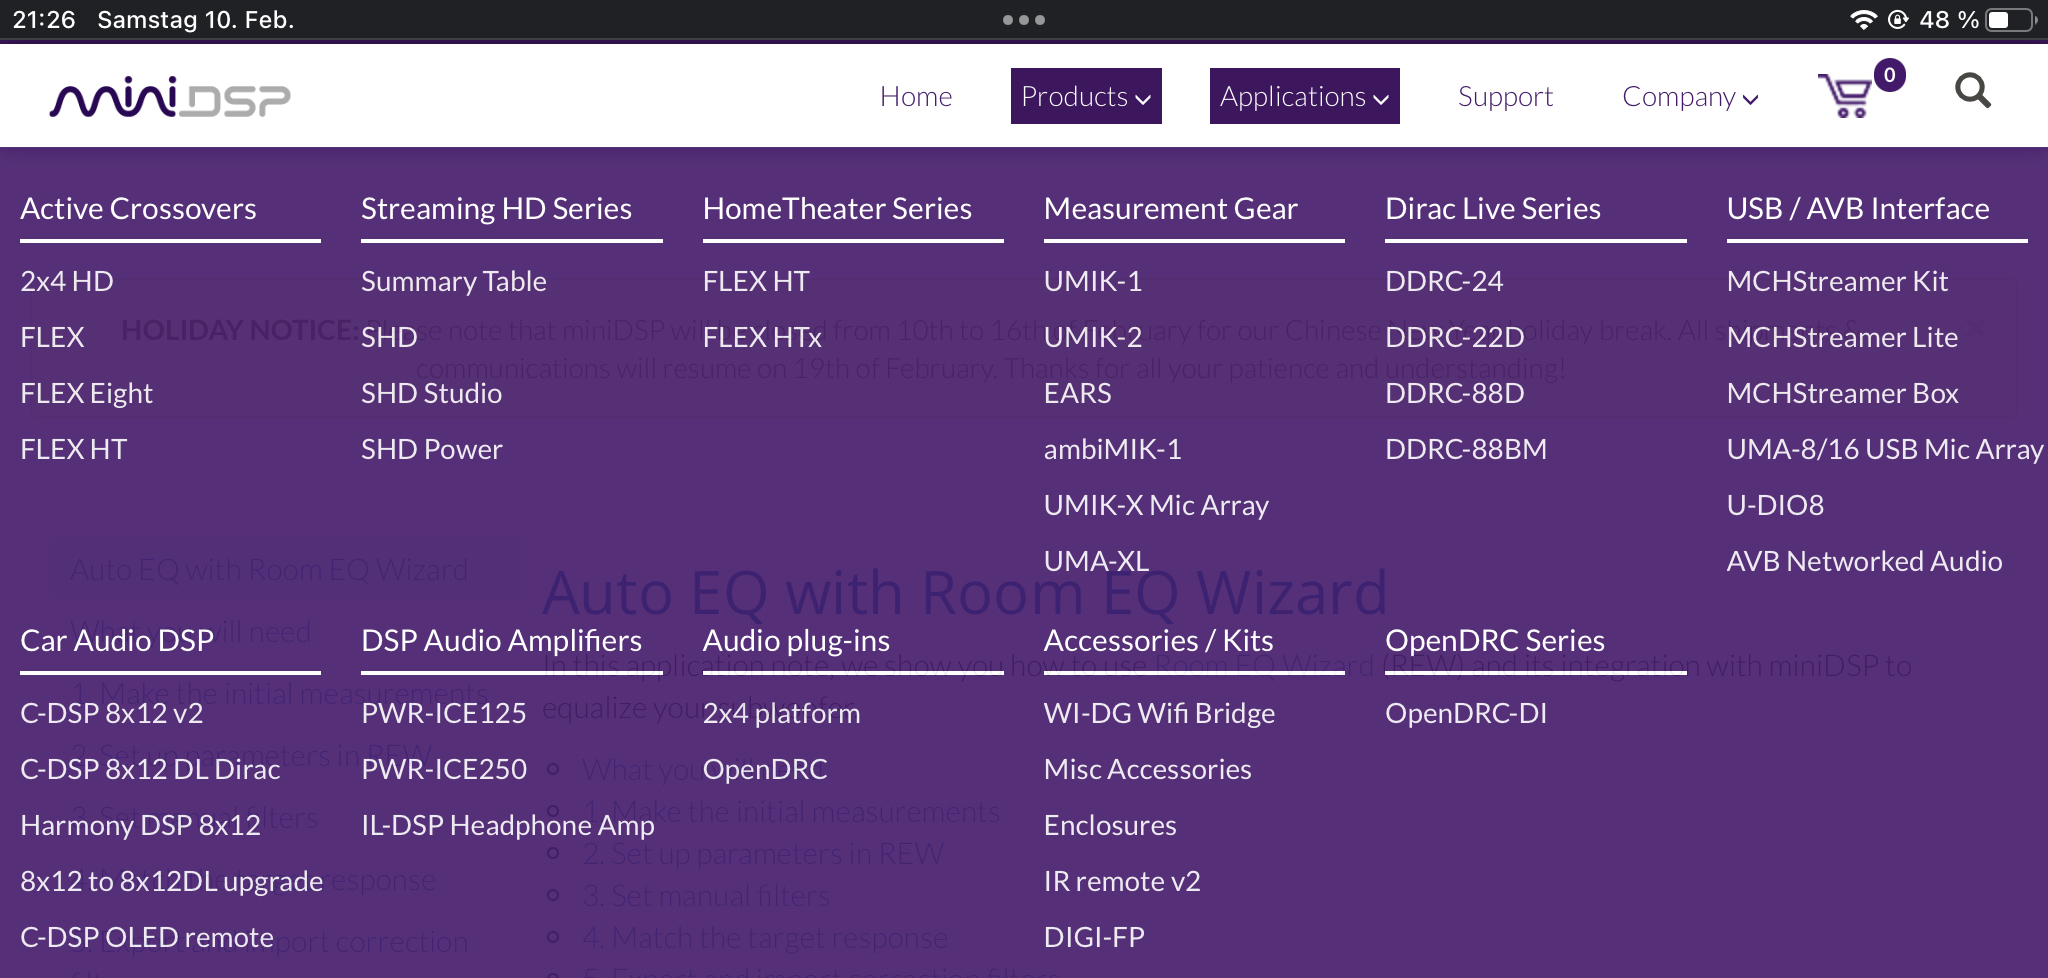Select FLEX HT under HomeTheater Series

pos(756,281)
